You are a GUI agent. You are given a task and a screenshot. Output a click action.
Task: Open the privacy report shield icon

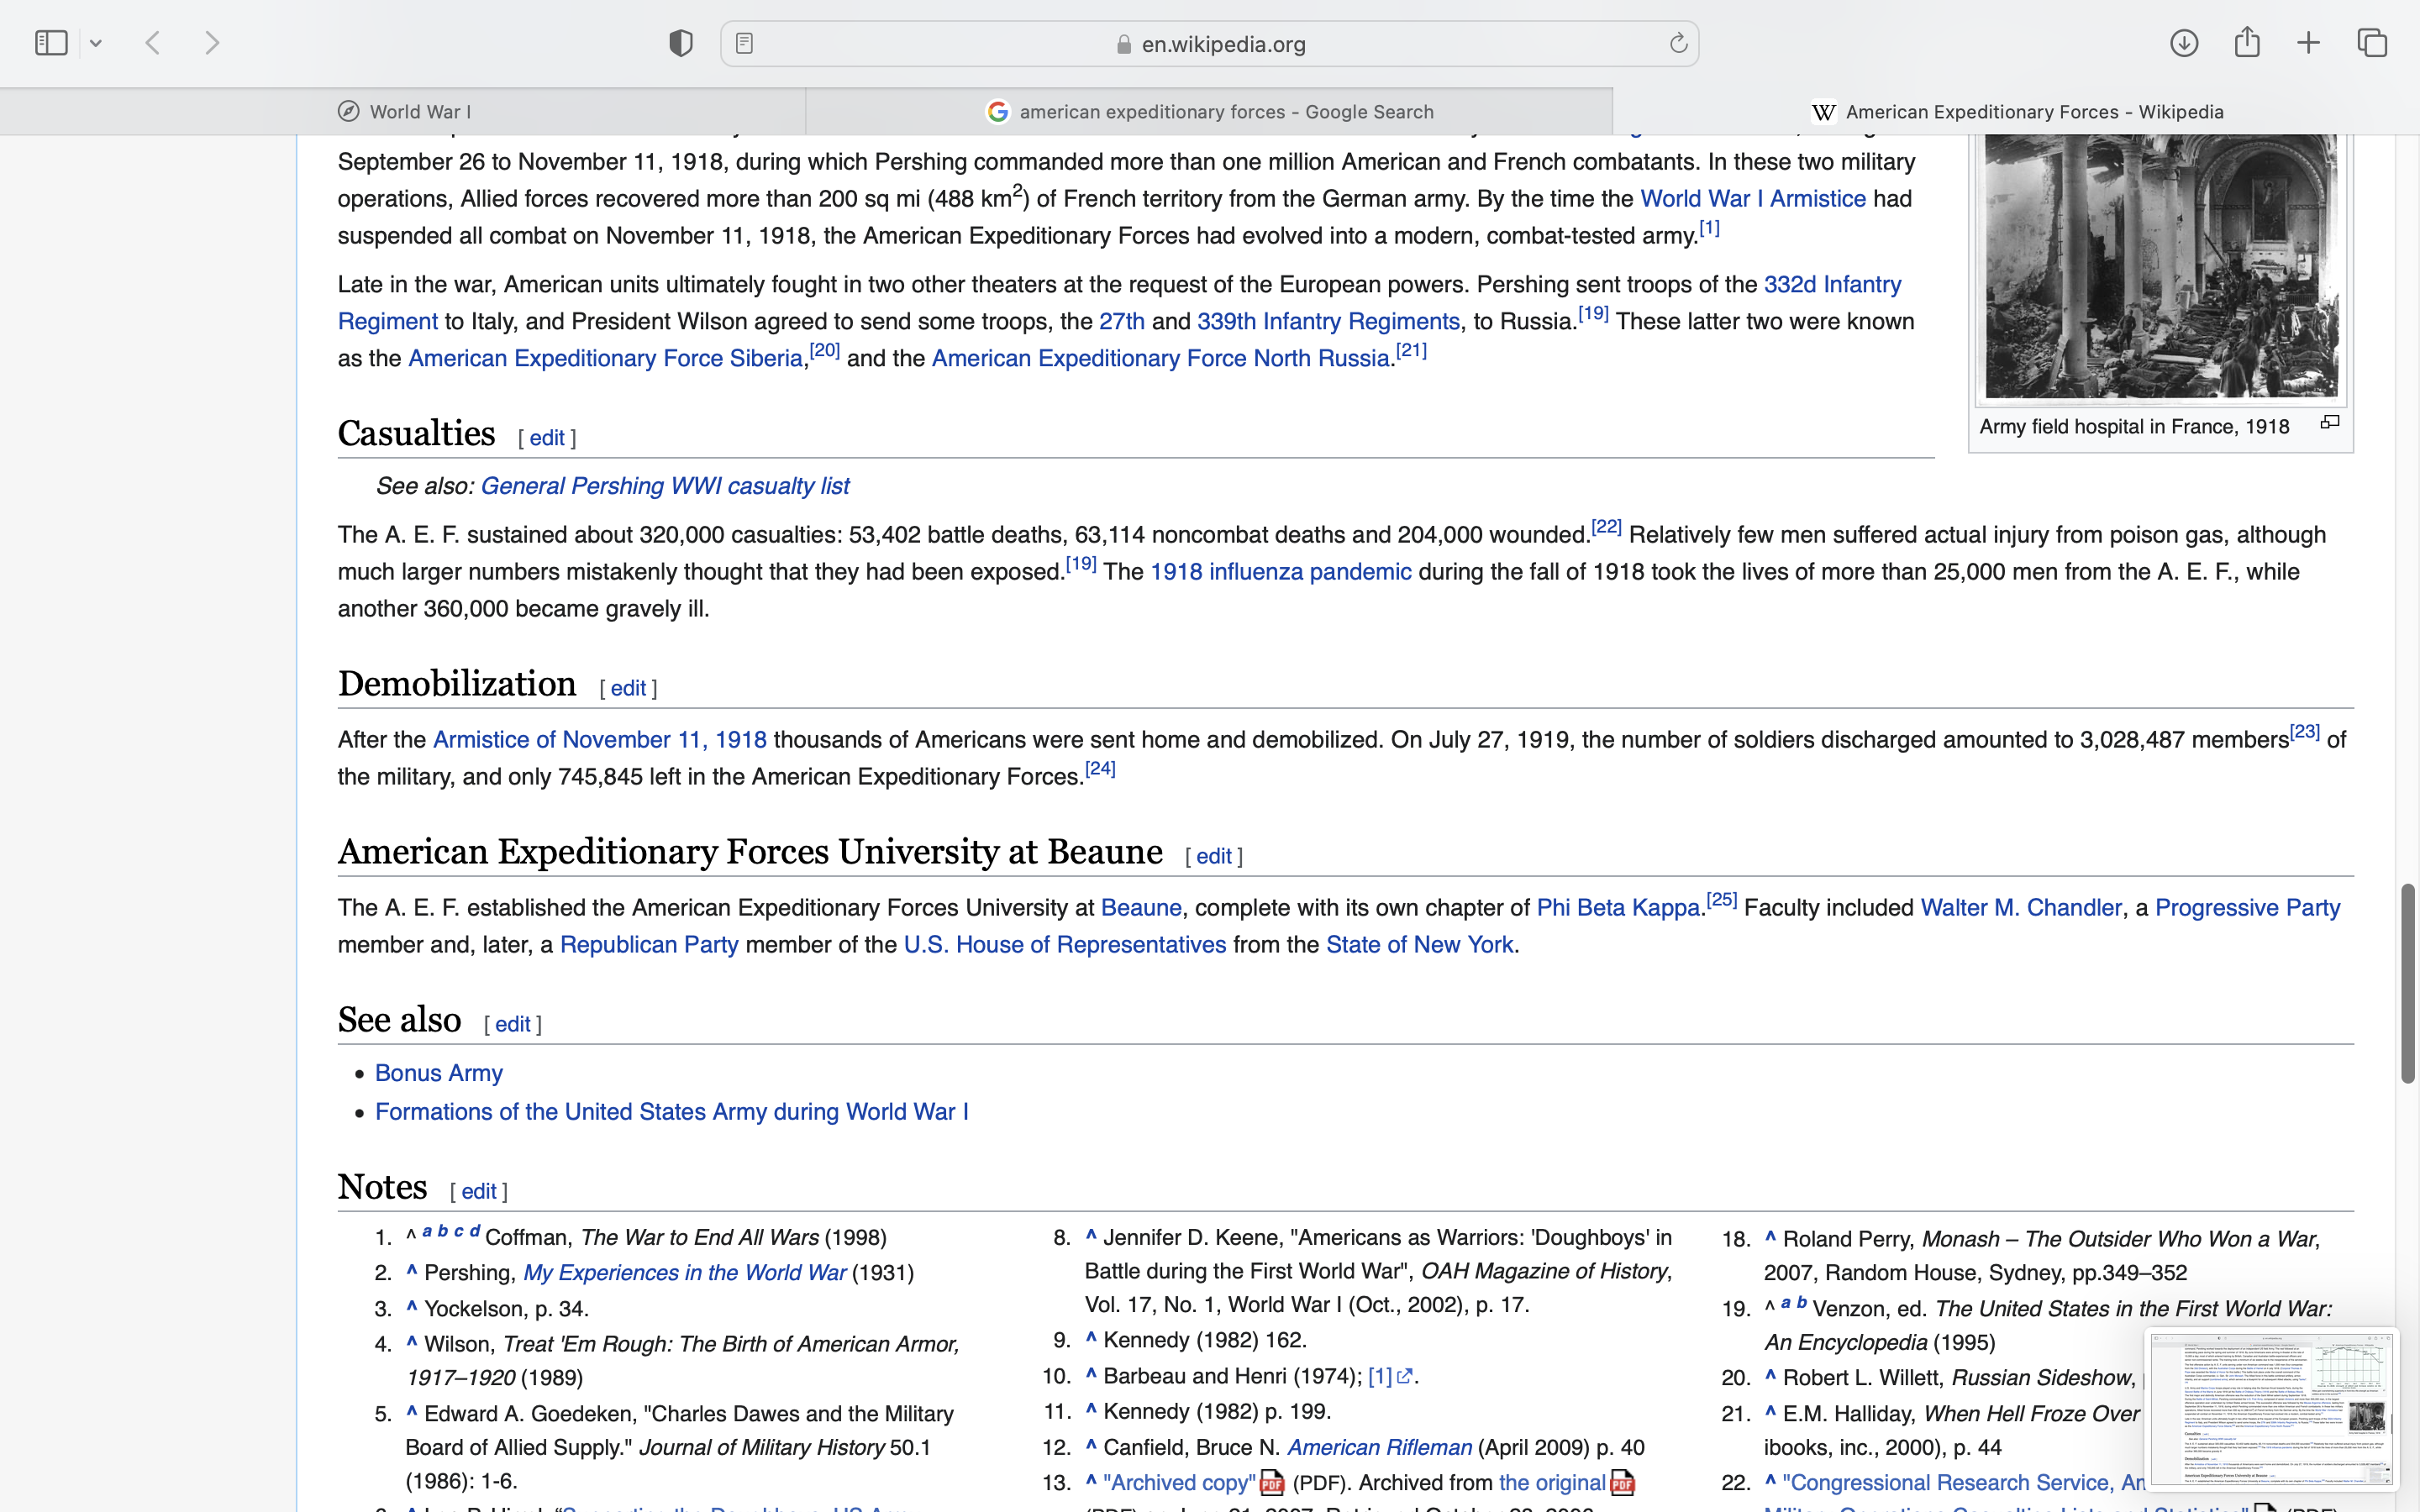pos(681,43)
